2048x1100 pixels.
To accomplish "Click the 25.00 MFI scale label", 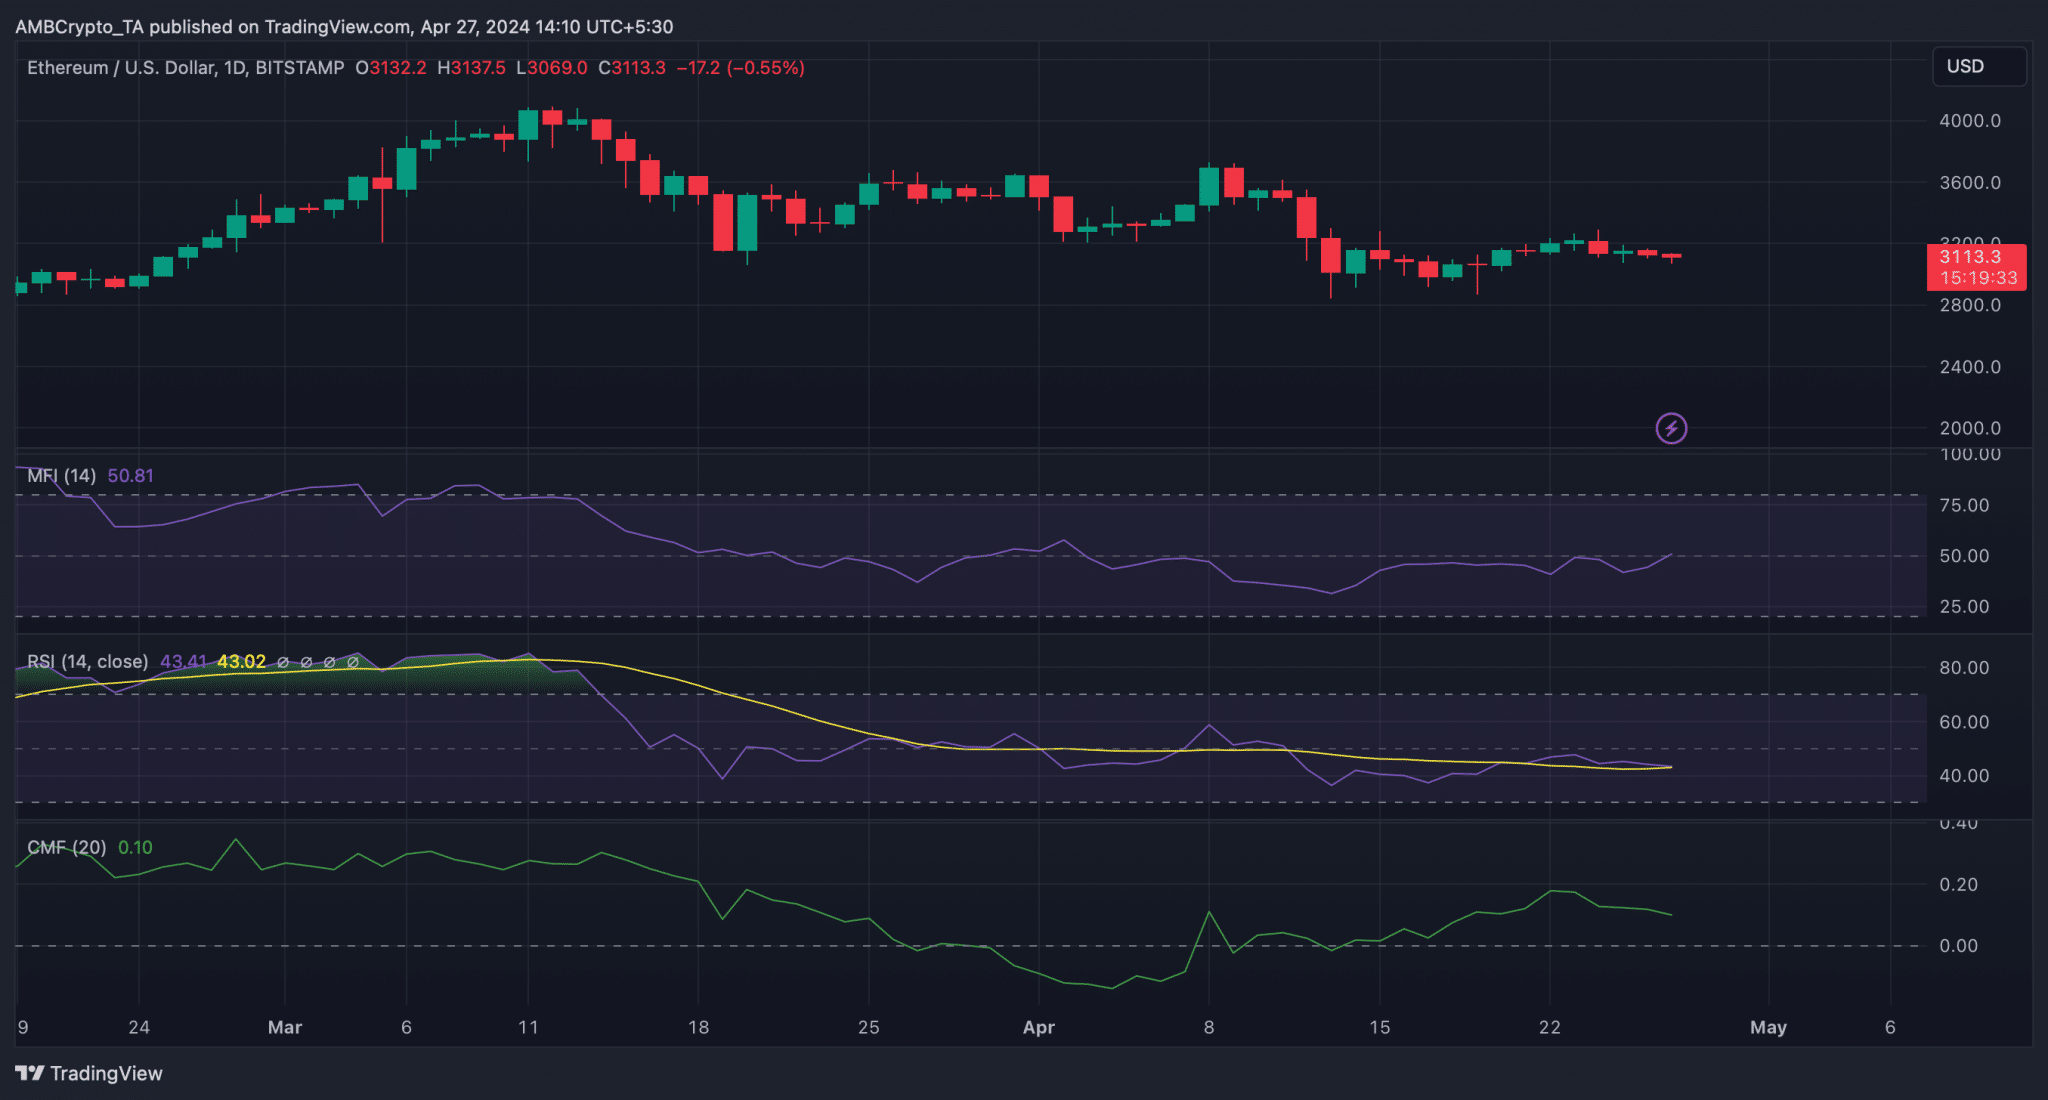I will click(1964, 607).
